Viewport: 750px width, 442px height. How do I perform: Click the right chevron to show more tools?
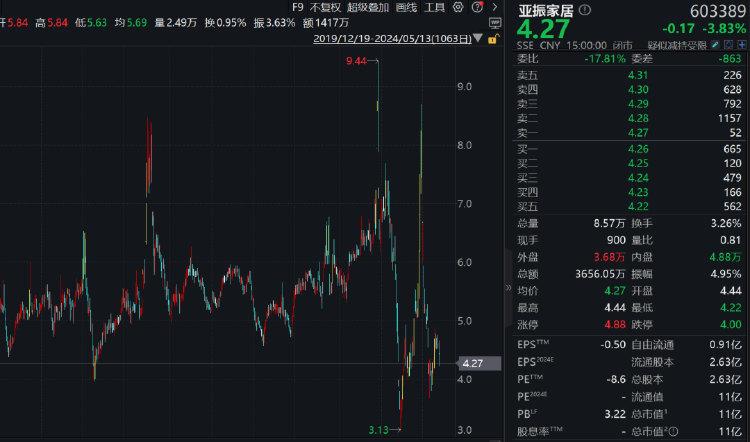[495, 7]
